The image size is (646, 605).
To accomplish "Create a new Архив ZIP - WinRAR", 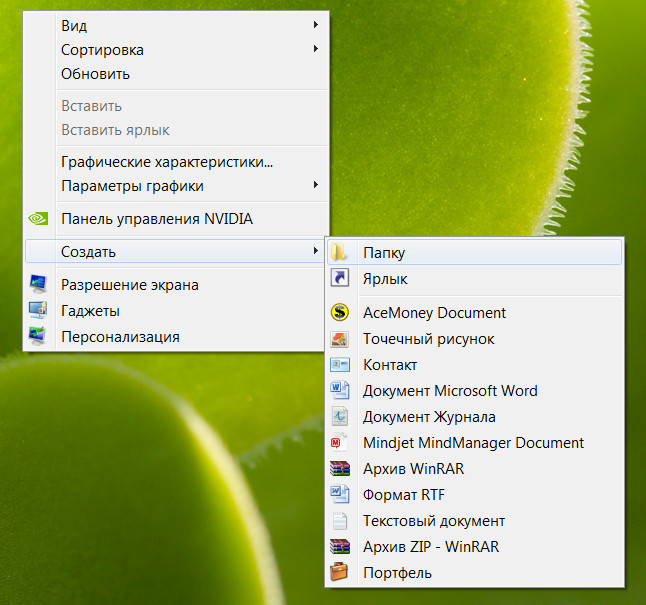I will pos(474,547).
